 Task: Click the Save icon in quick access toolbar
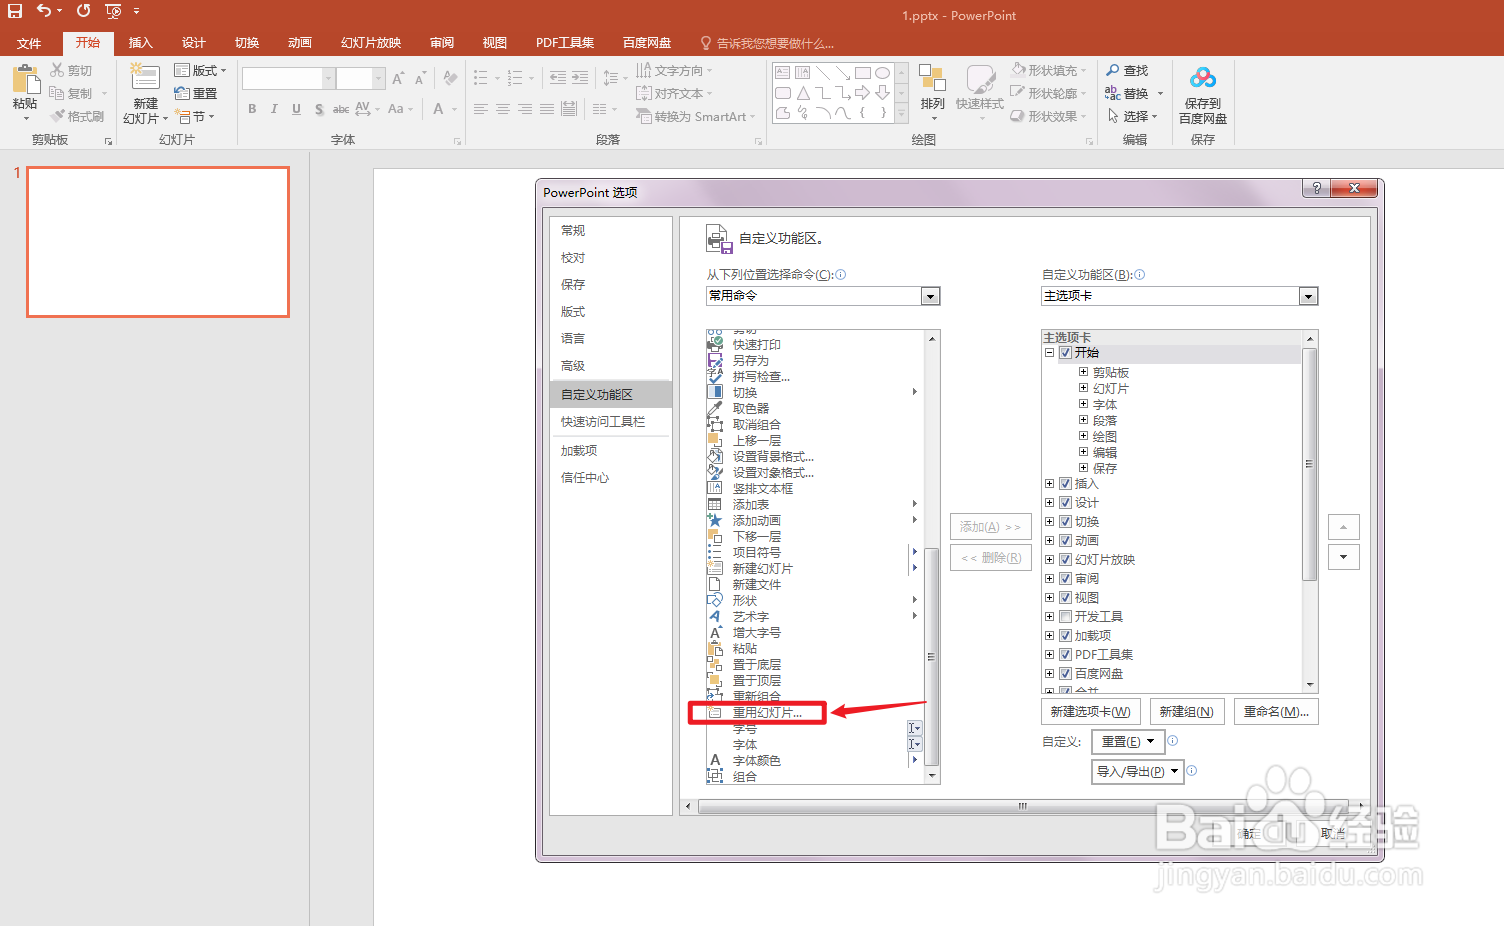click(15, 11)
